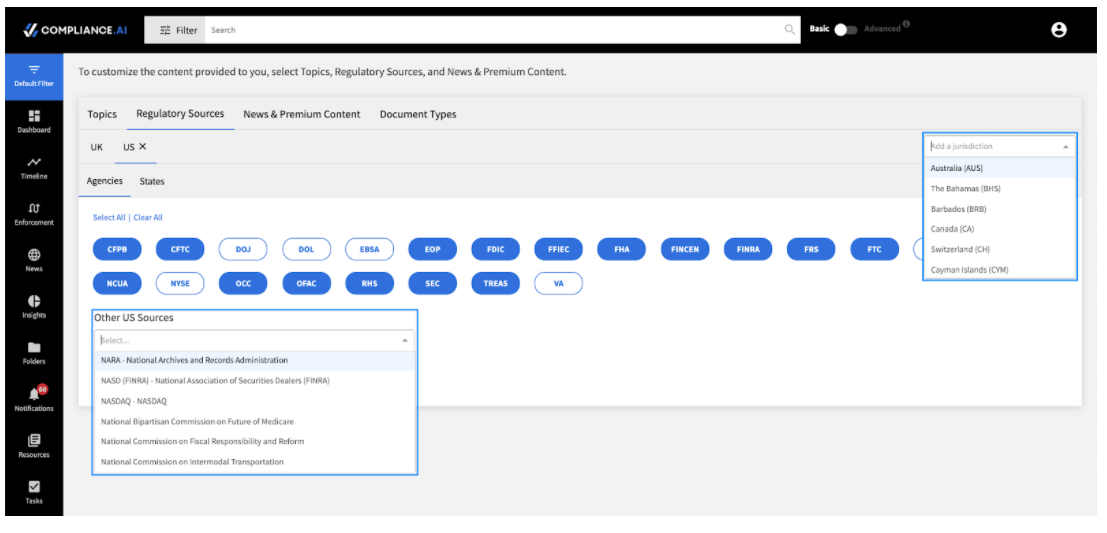Toggle the OCC agency pill
This screenshot has width=1107, height=533.
tap(243, 284)
